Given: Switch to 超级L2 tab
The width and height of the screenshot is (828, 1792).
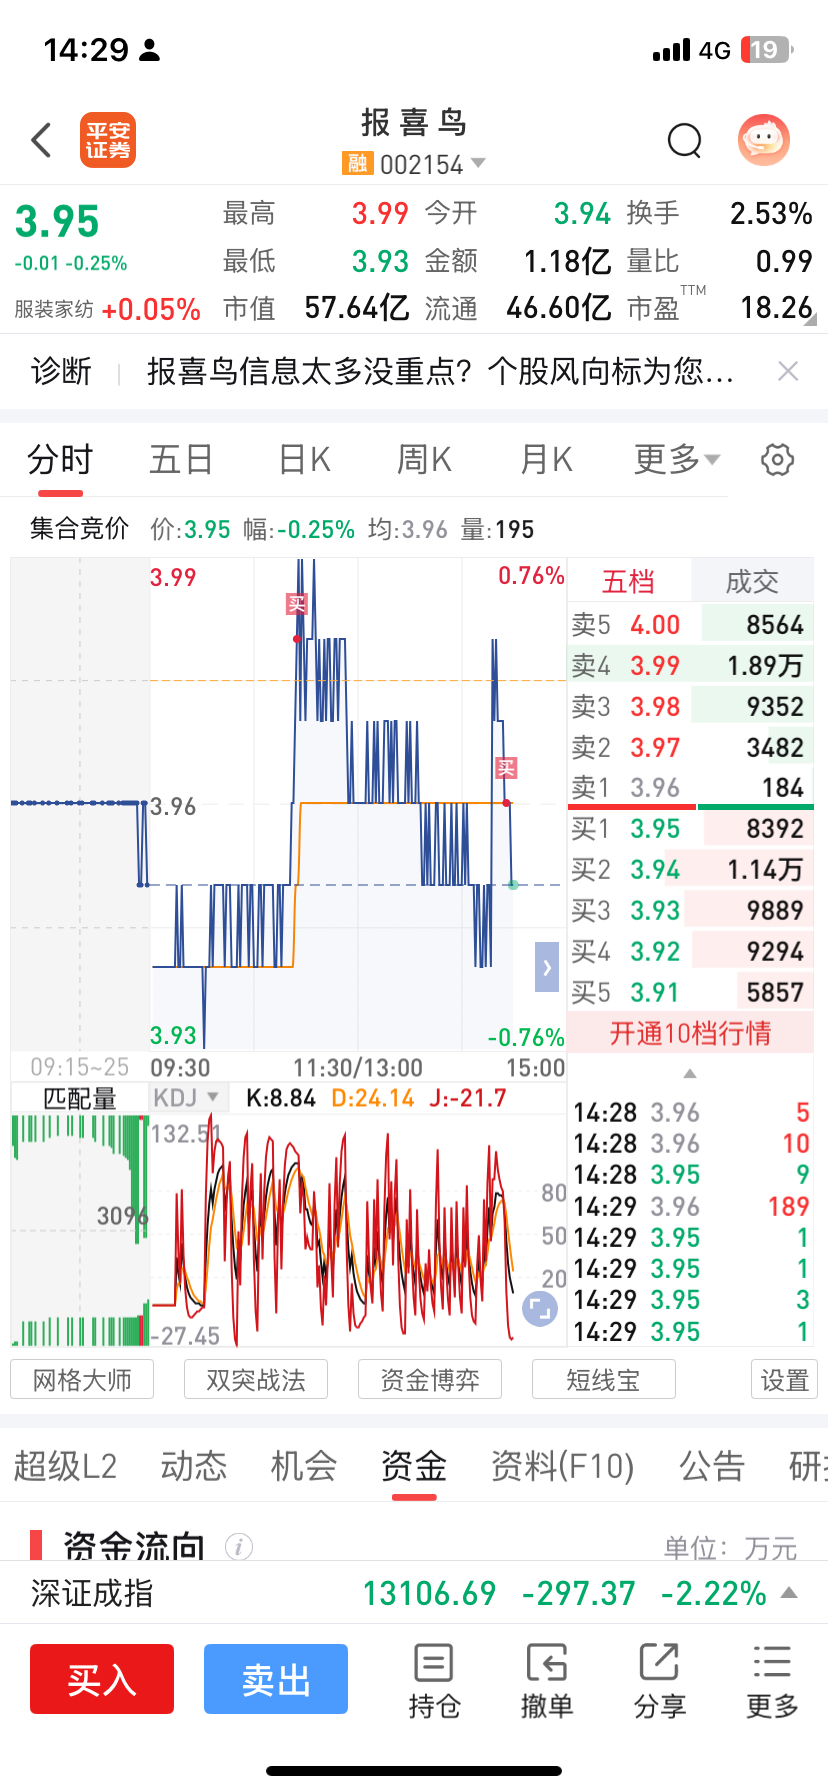Looking at the screenshot, I should click(x=65, y=1466).
